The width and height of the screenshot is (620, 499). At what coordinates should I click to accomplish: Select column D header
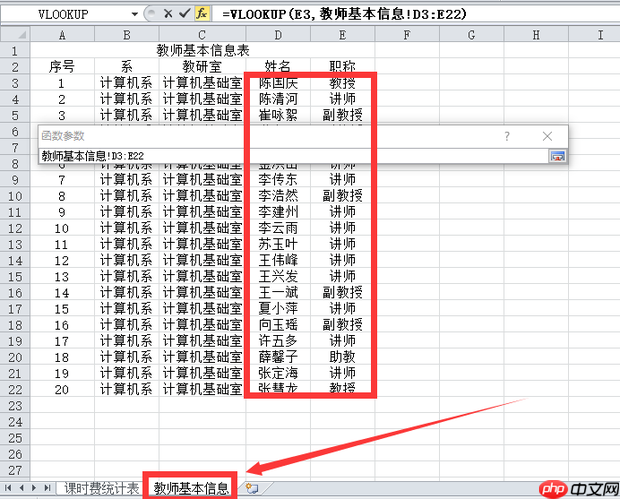point(278,35)
